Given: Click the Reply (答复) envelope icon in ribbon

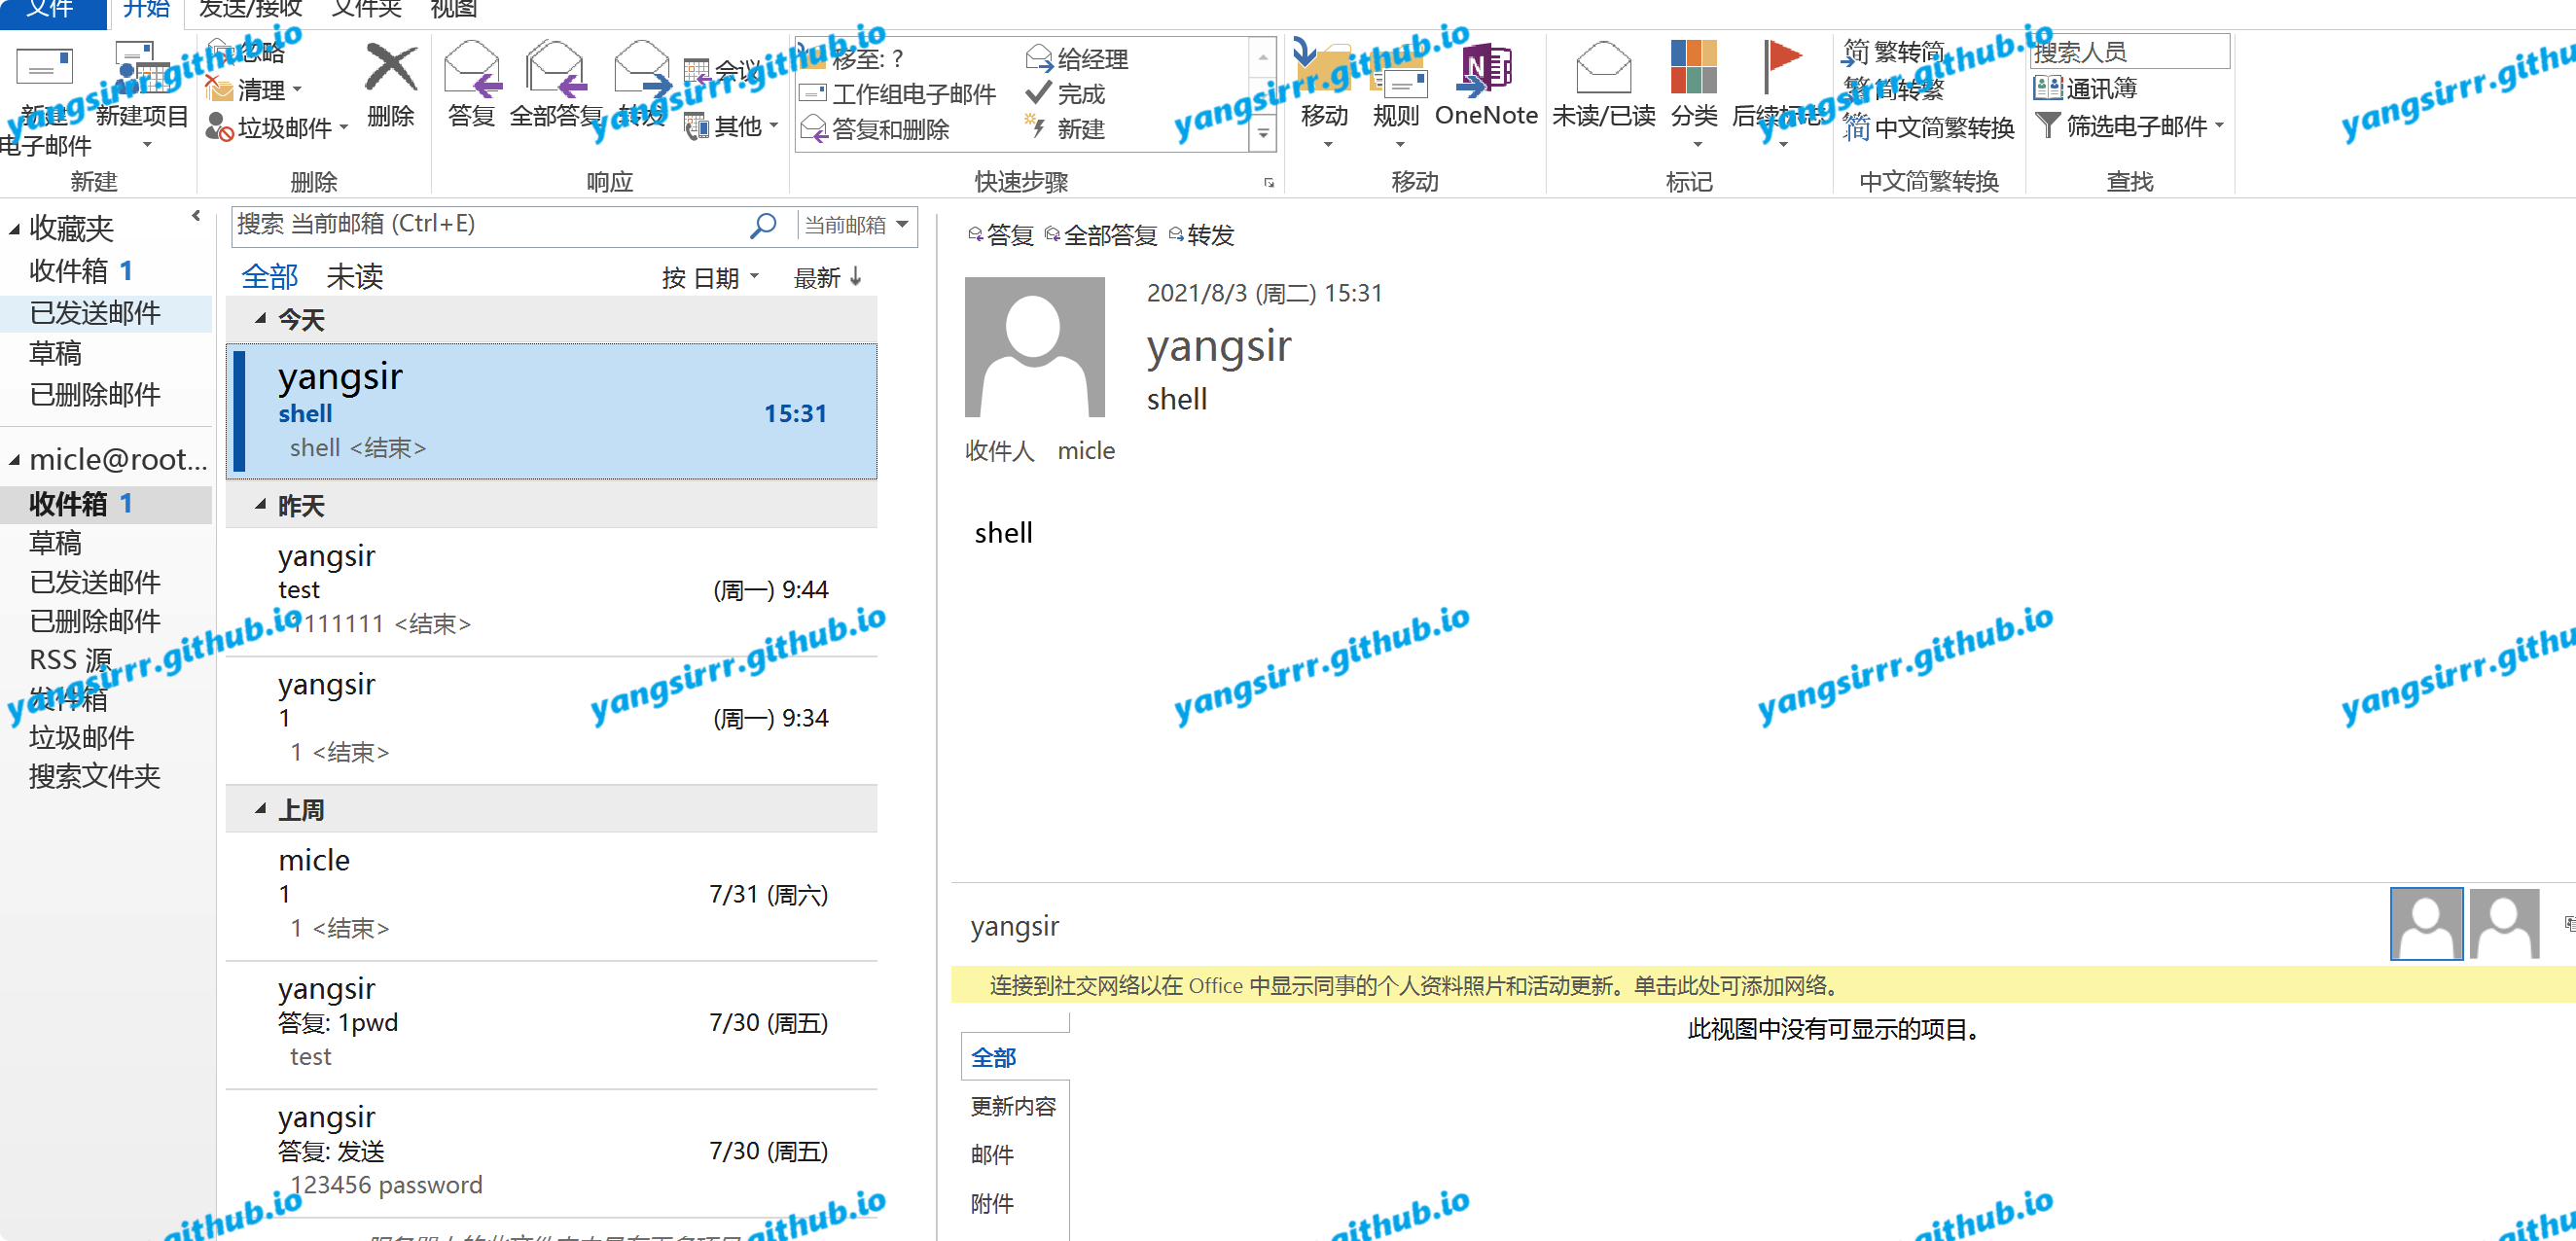Looking at the screenshot, I should (471, 70).
